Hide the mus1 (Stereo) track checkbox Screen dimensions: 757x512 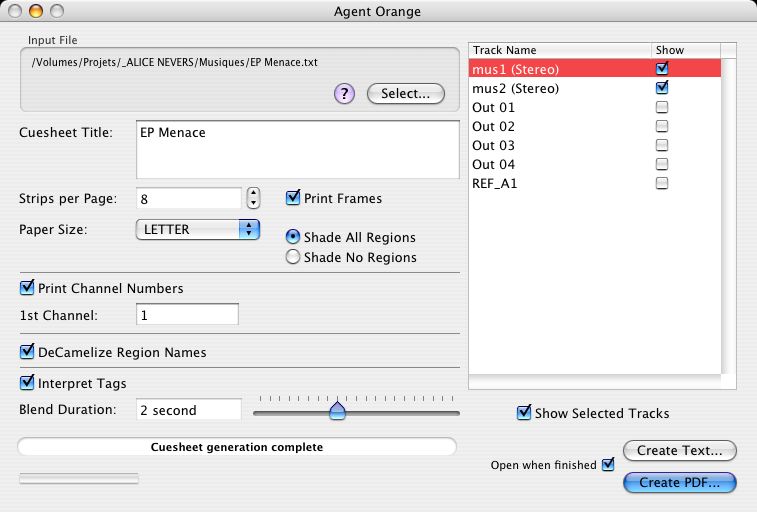(661, 69)
